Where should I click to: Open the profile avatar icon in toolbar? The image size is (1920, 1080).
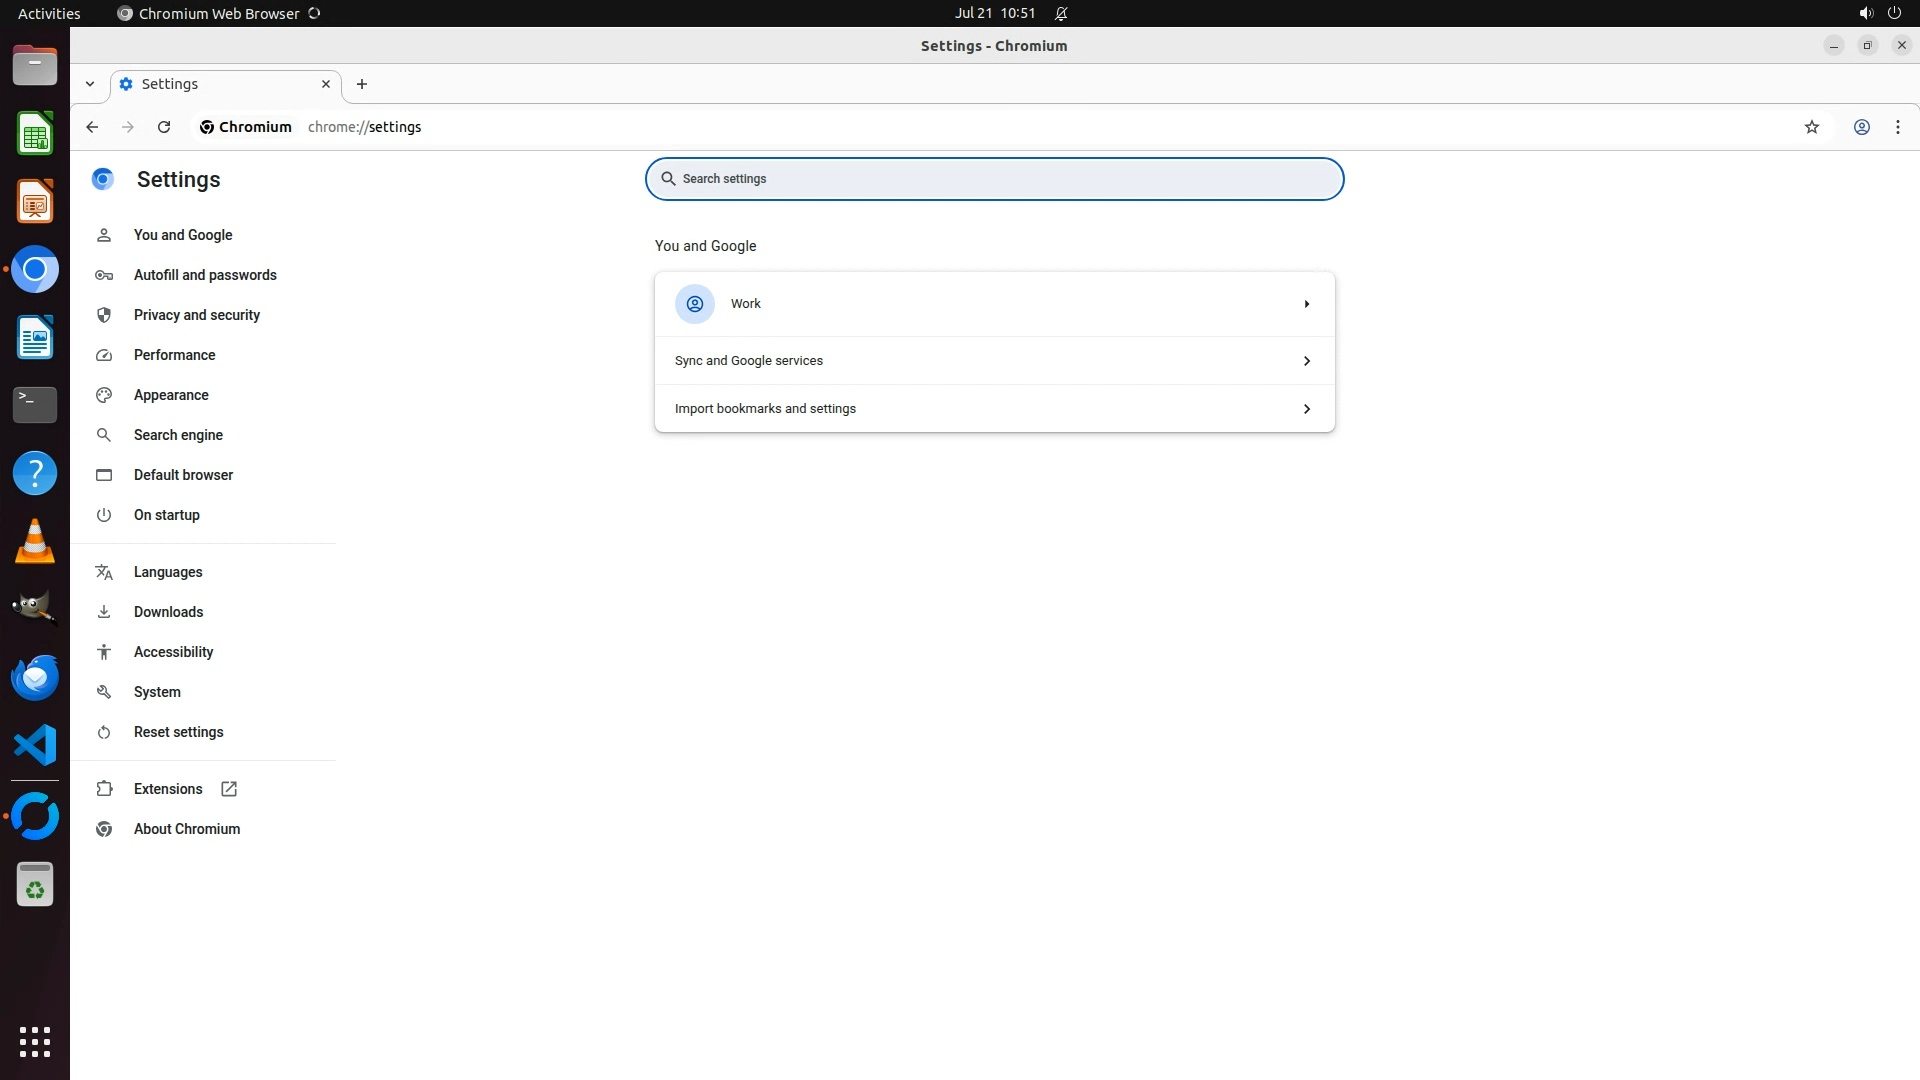[x=1861, y=127]
